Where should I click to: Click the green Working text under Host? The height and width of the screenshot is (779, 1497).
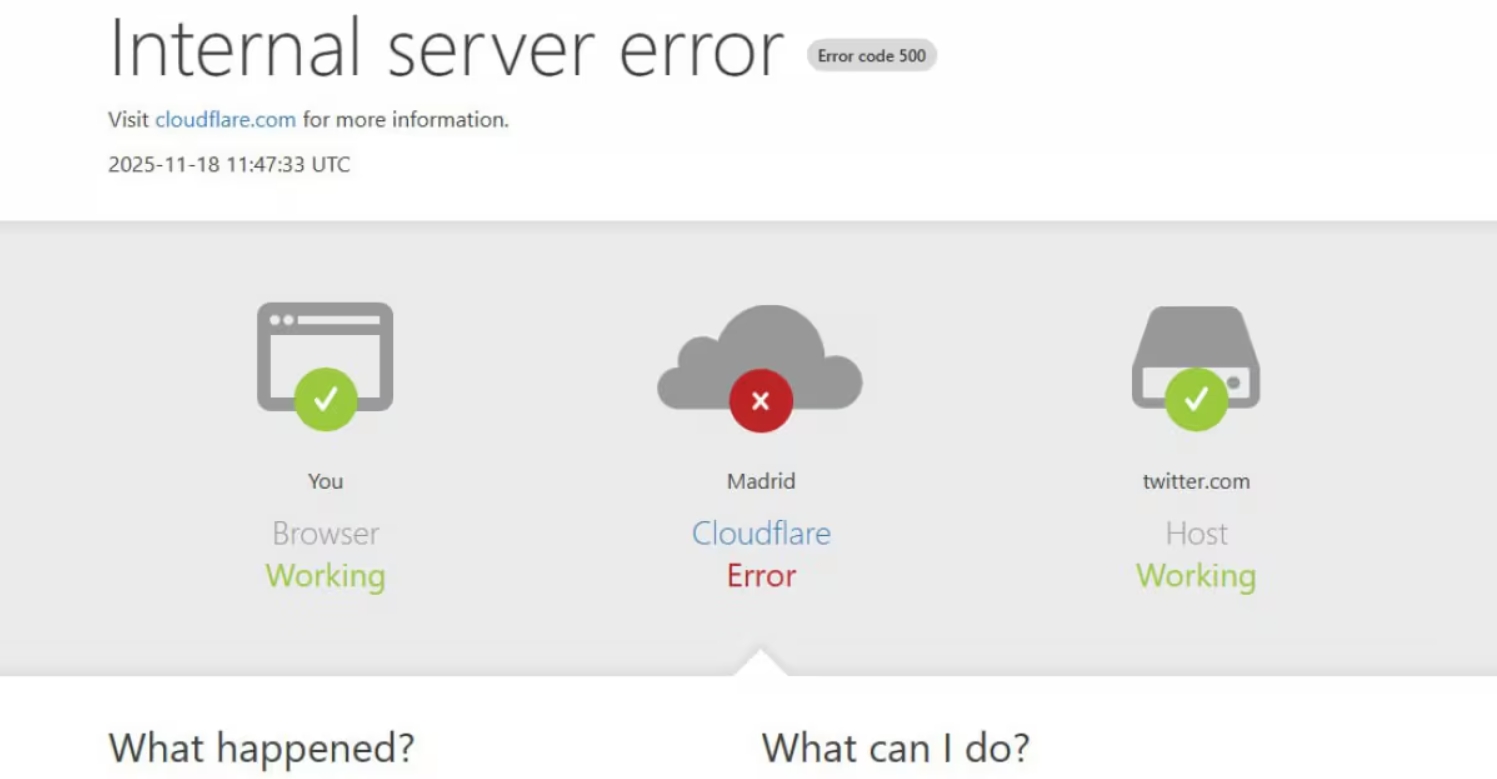(1196, 576)
